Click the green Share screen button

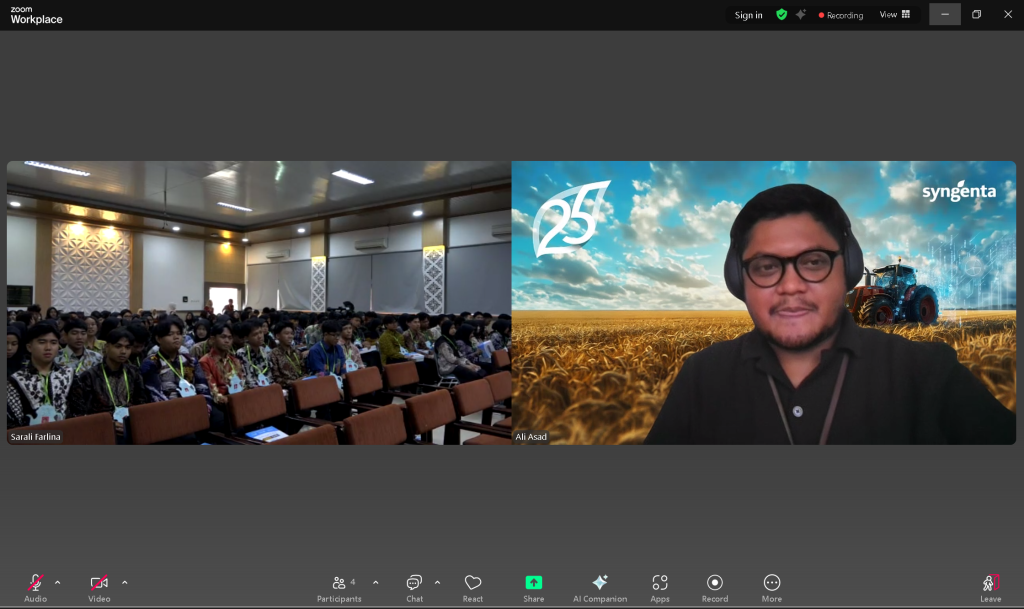tap(534, 586)
